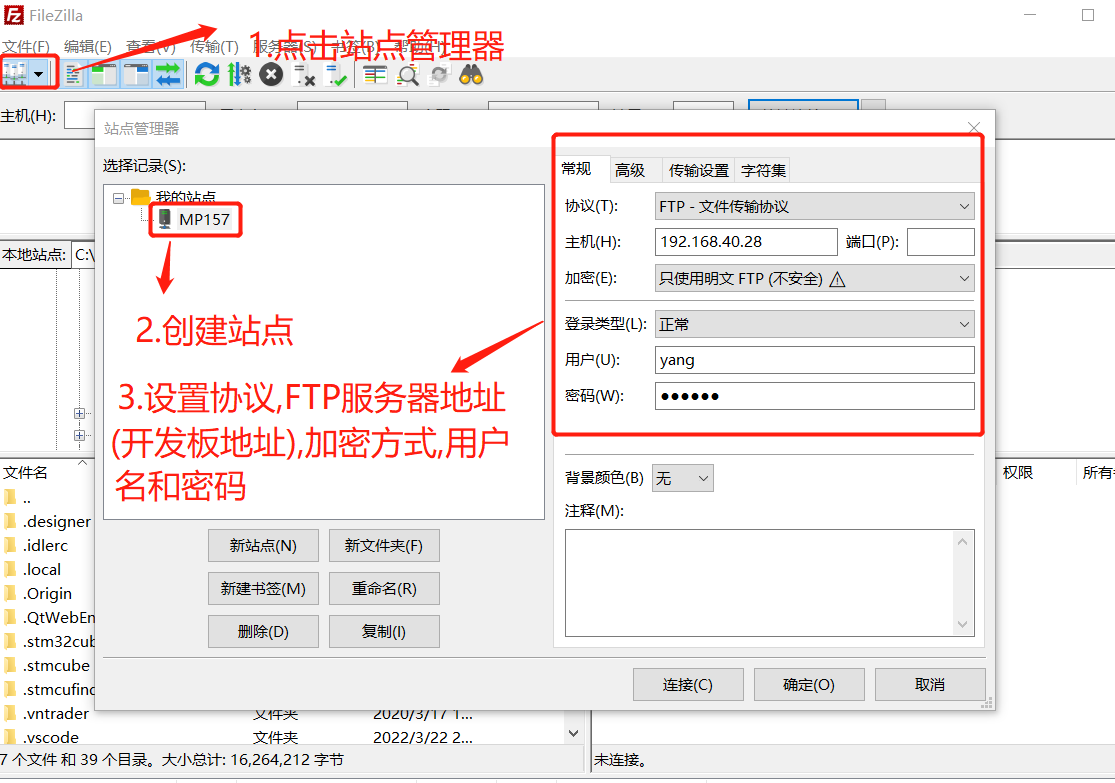Switch to the 高级 tab
Screen dimensions: 1115x783
[632, 169]
